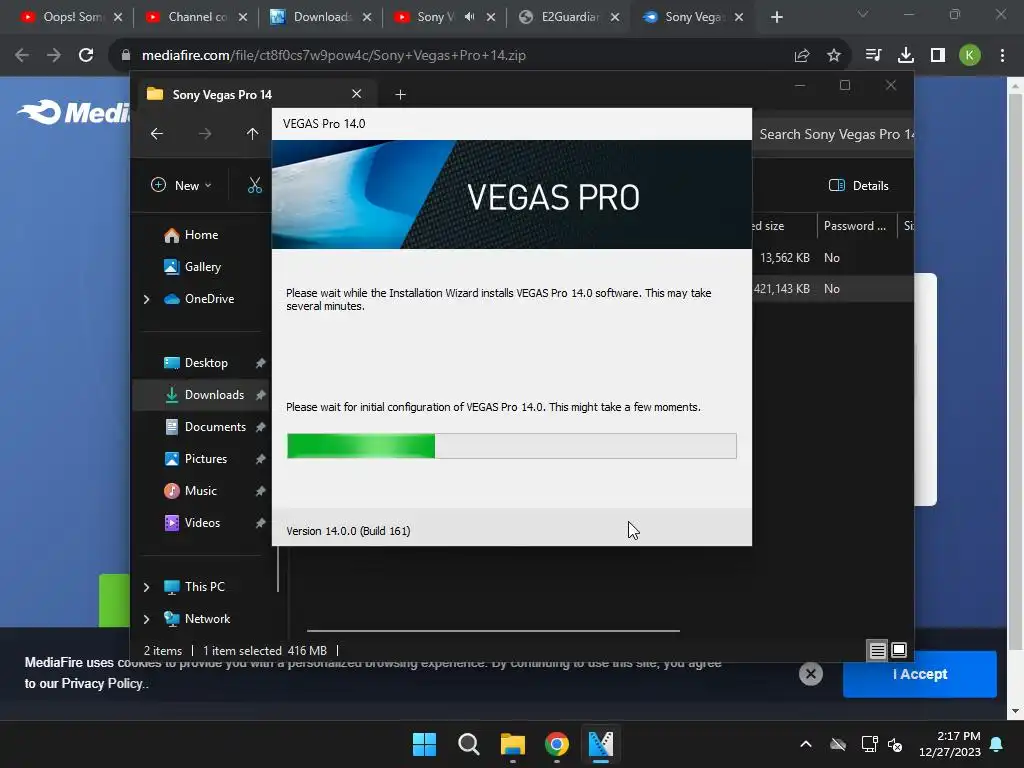Screen dimensions: 1024x768
Task: Open File Explorer from the taskbar
Action: point(513,744)
